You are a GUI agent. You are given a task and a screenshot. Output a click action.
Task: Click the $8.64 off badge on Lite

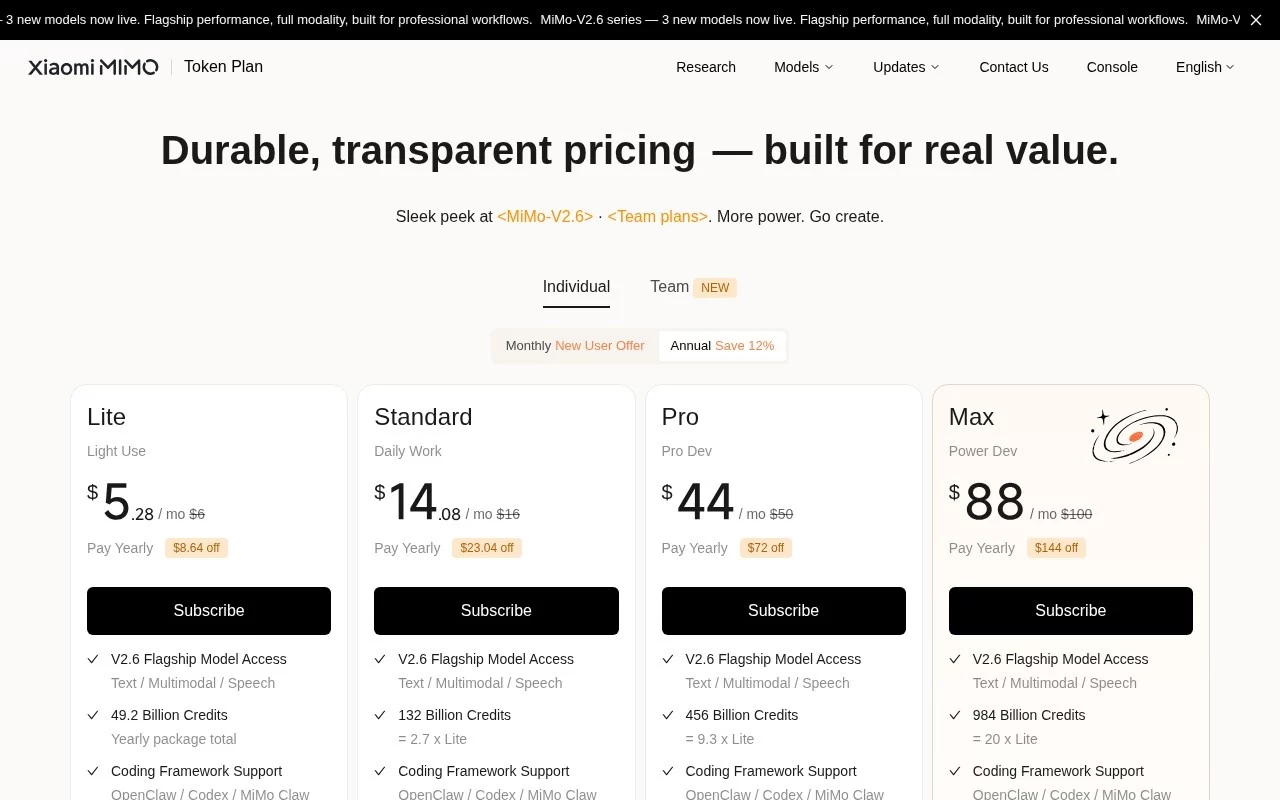tap(196, 548)
